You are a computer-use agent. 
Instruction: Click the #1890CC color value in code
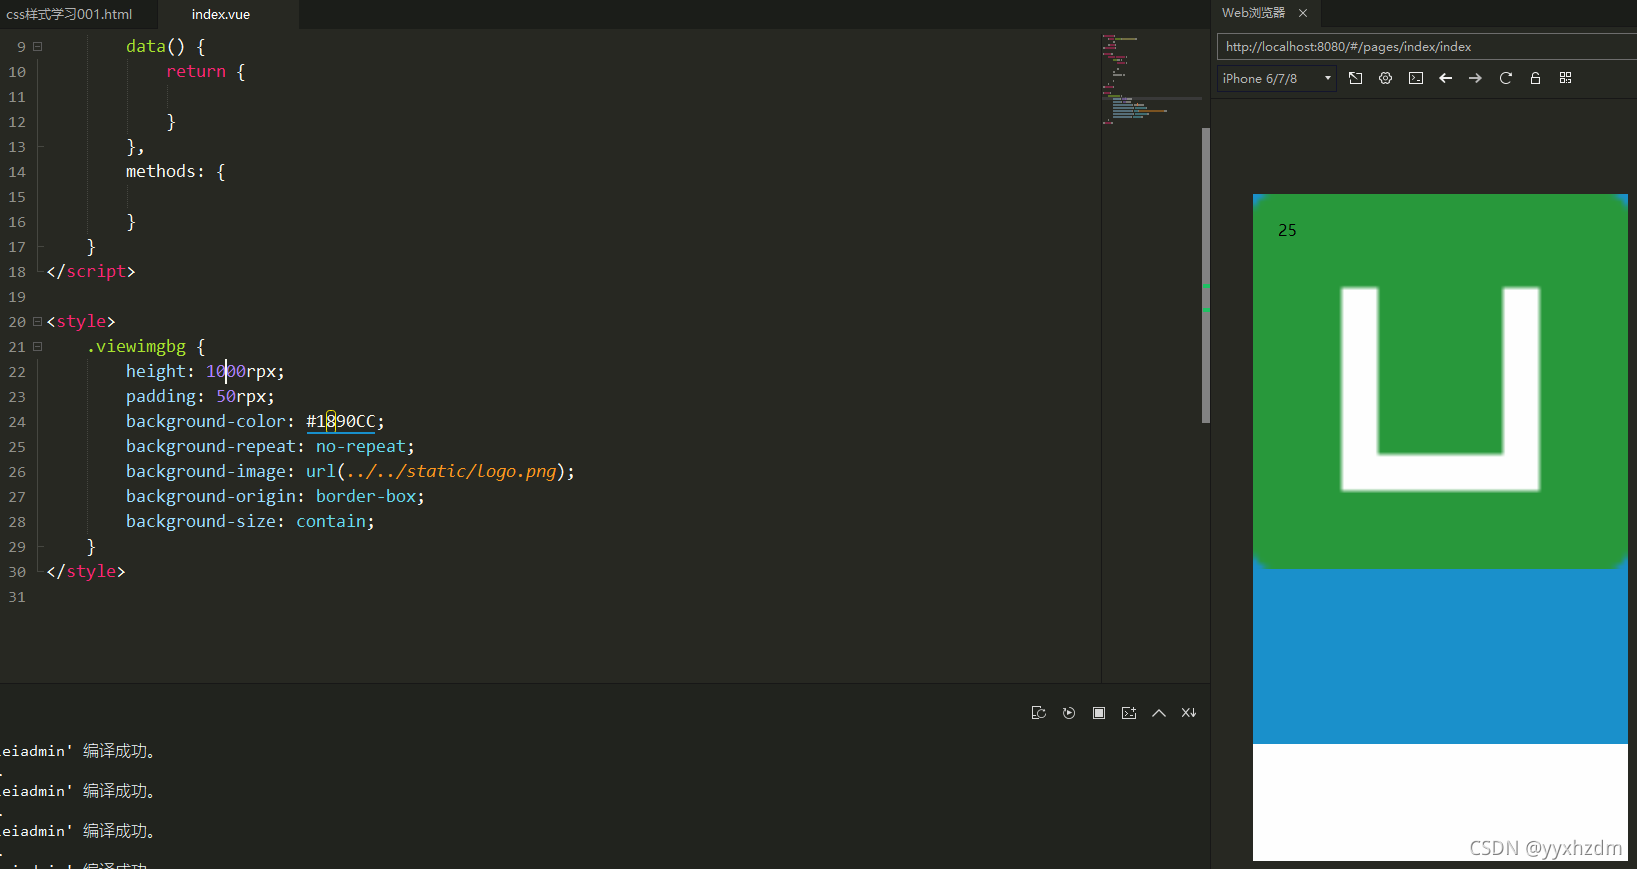[340, 421]
